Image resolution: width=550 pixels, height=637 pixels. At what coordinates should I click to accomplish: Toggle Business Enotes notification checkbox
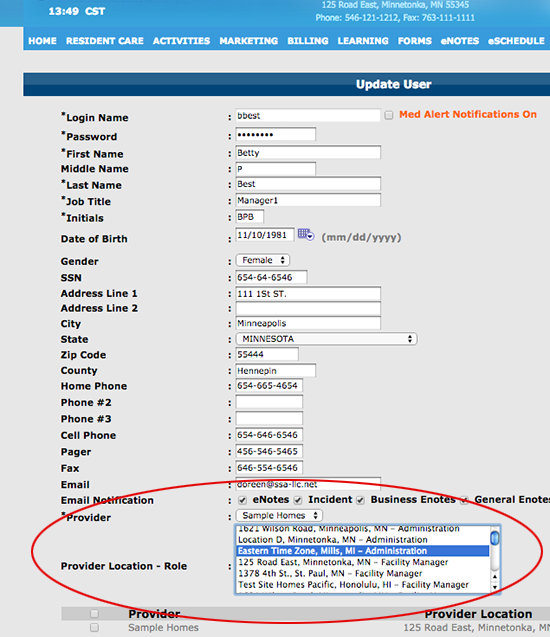tap(360, 500)
